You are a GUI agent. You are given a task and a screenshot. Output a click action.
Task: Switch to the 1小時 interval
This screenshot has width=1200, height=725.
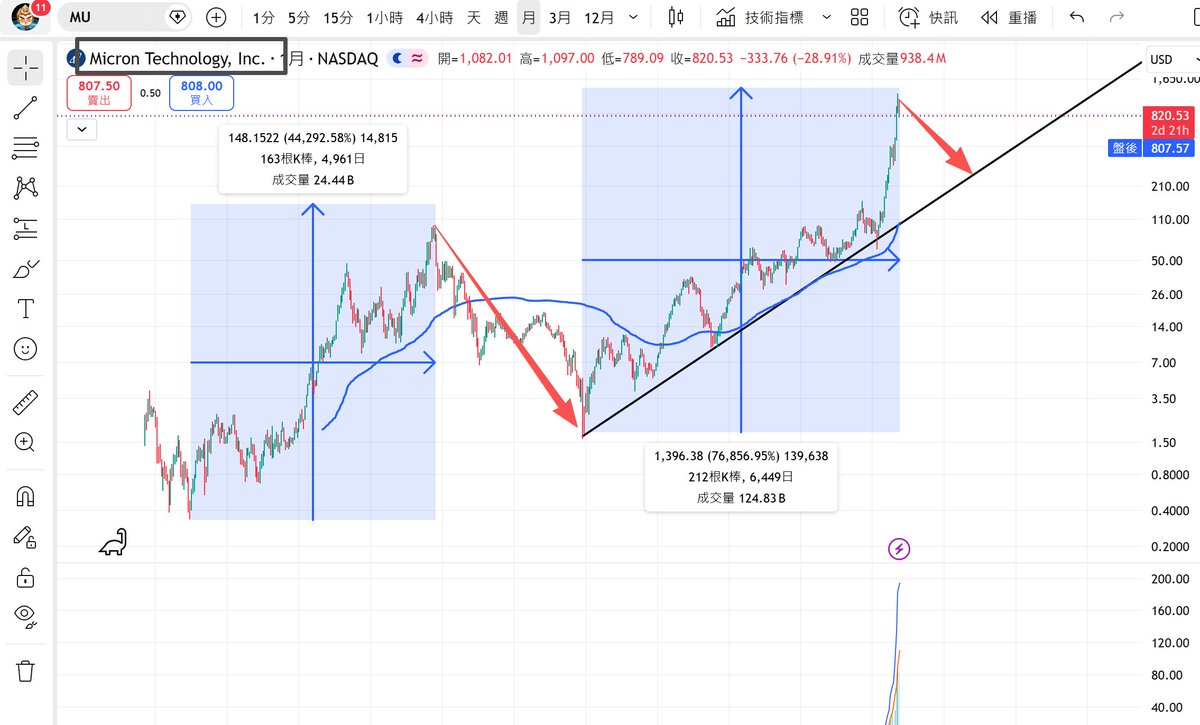pos(385,17)
